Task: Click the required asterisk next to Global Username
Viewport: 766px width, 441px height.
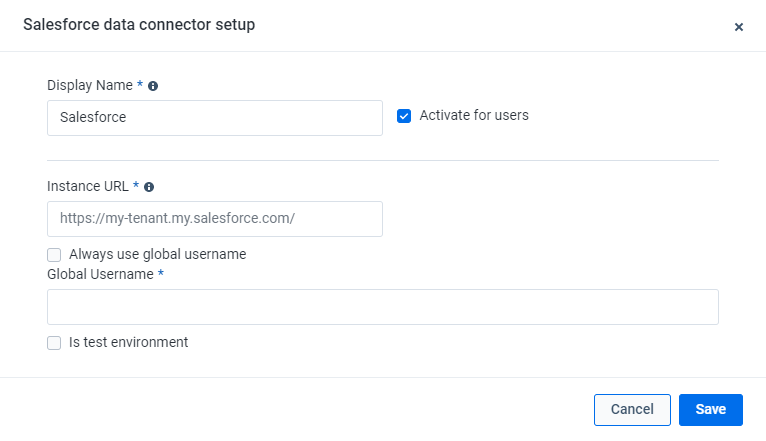Action: pos(161,273)
